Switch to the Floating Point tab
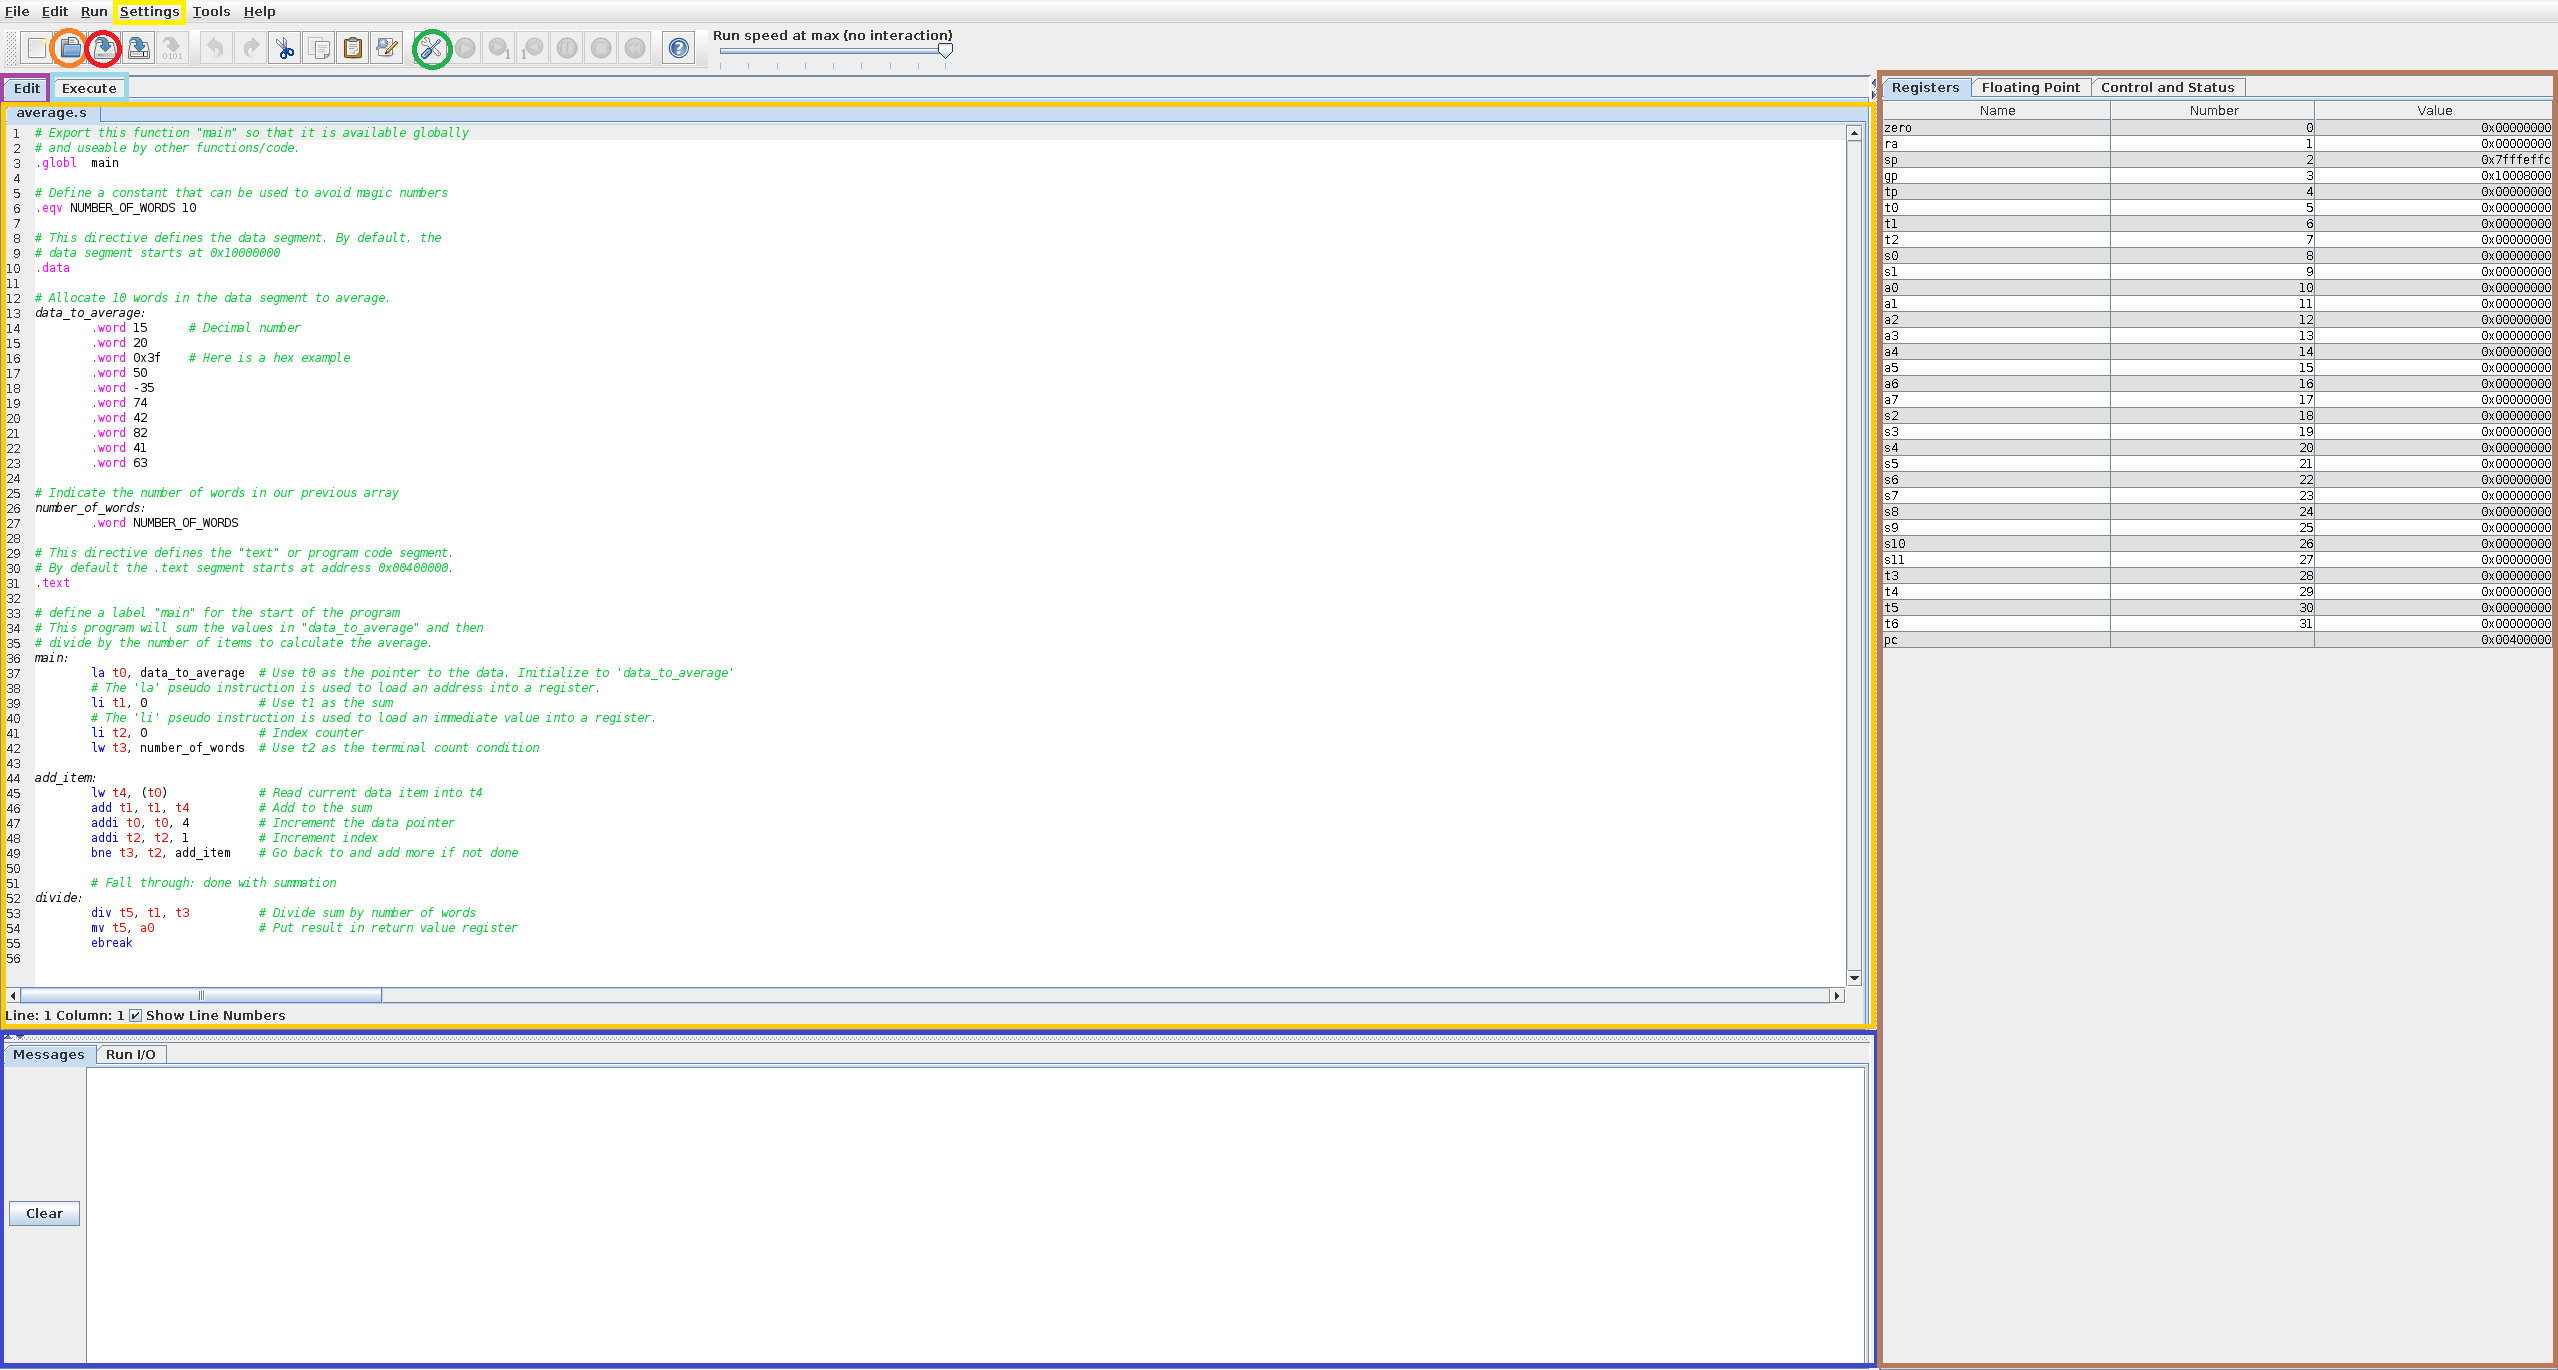The image size is (2558, 1370). pos(2030,87)
